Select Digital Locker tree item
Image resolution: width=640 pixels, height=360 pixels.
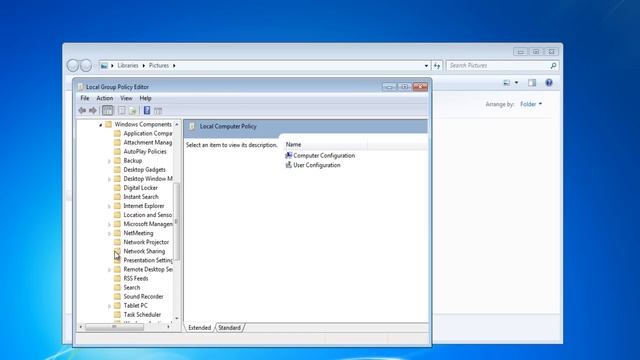(140, 188)
